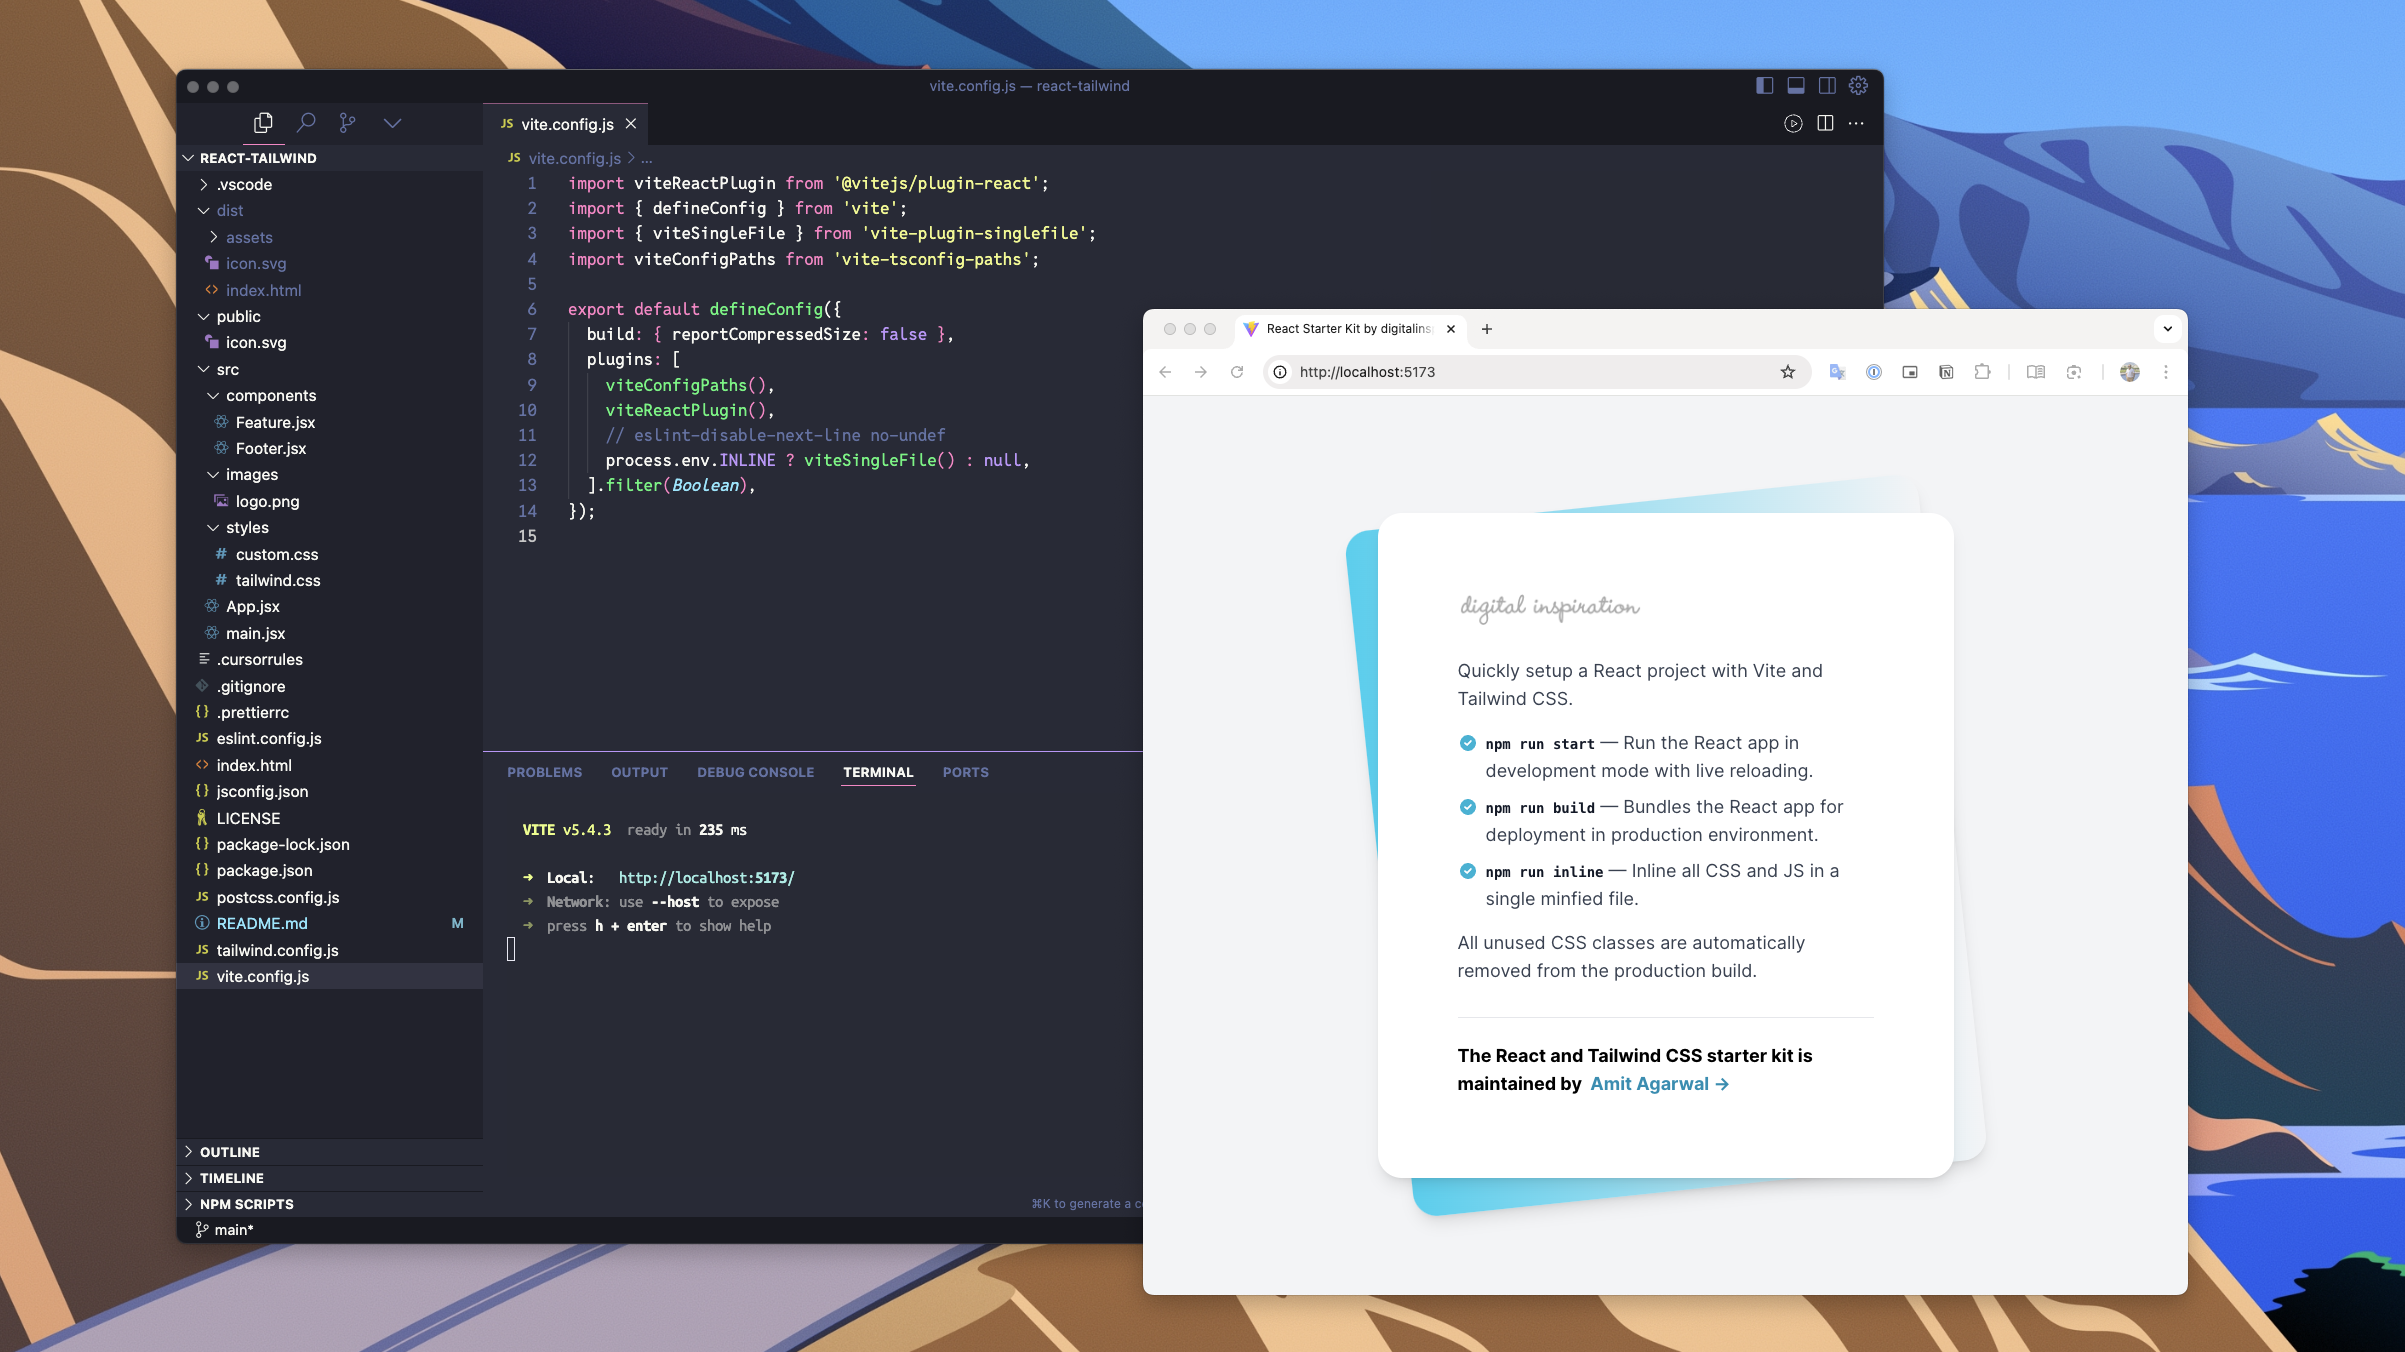Switch to the PROBLEMS panel tab
2405x1352 pixels.
(x=544, y=772)
